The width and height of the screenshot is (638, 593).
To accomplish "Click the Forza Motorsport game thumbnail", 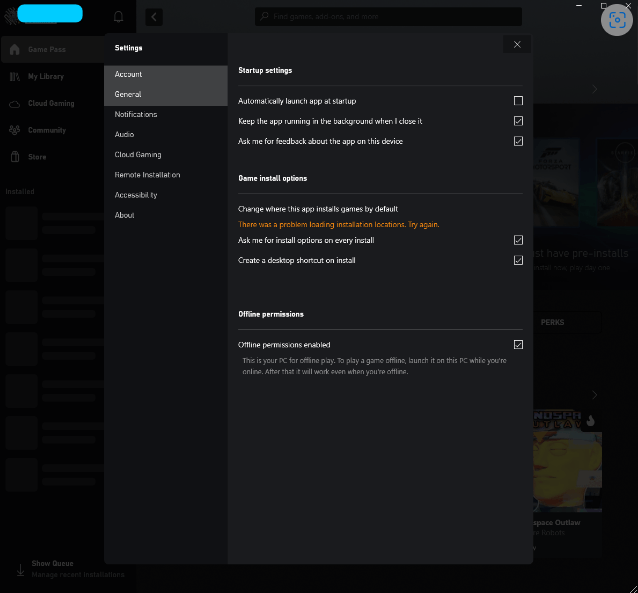I will pos(556,182).
